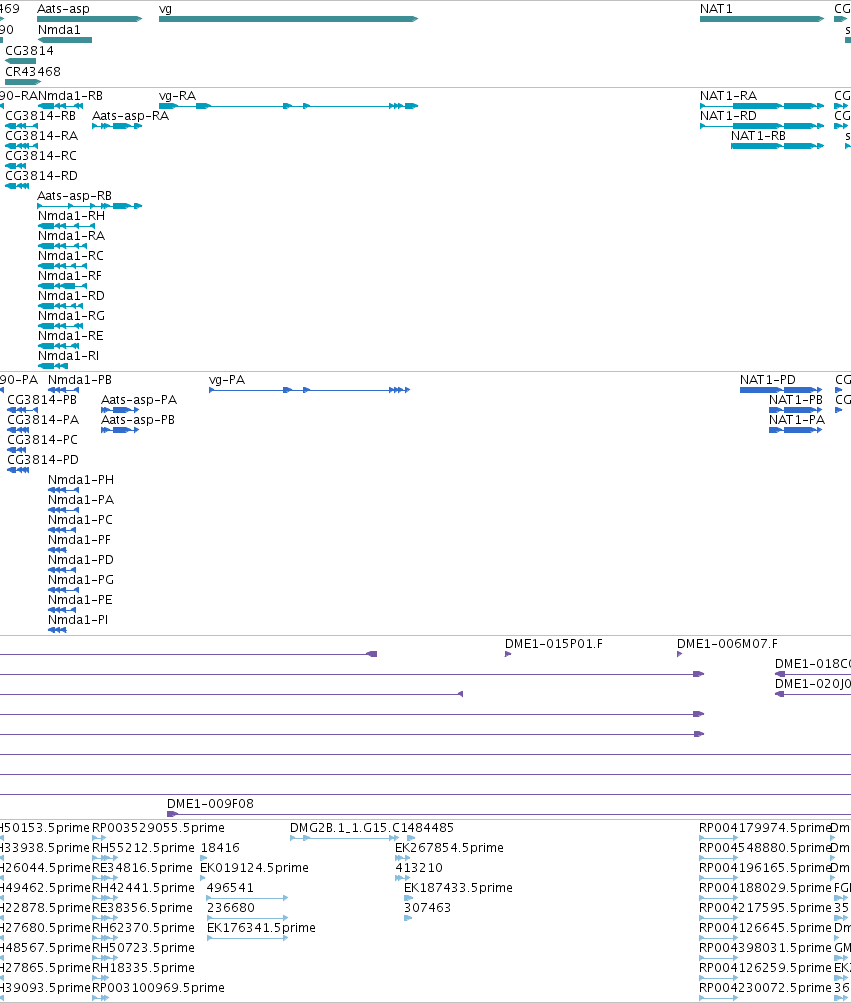Open the vg-RA transcript glyph

tap(288, 106)
